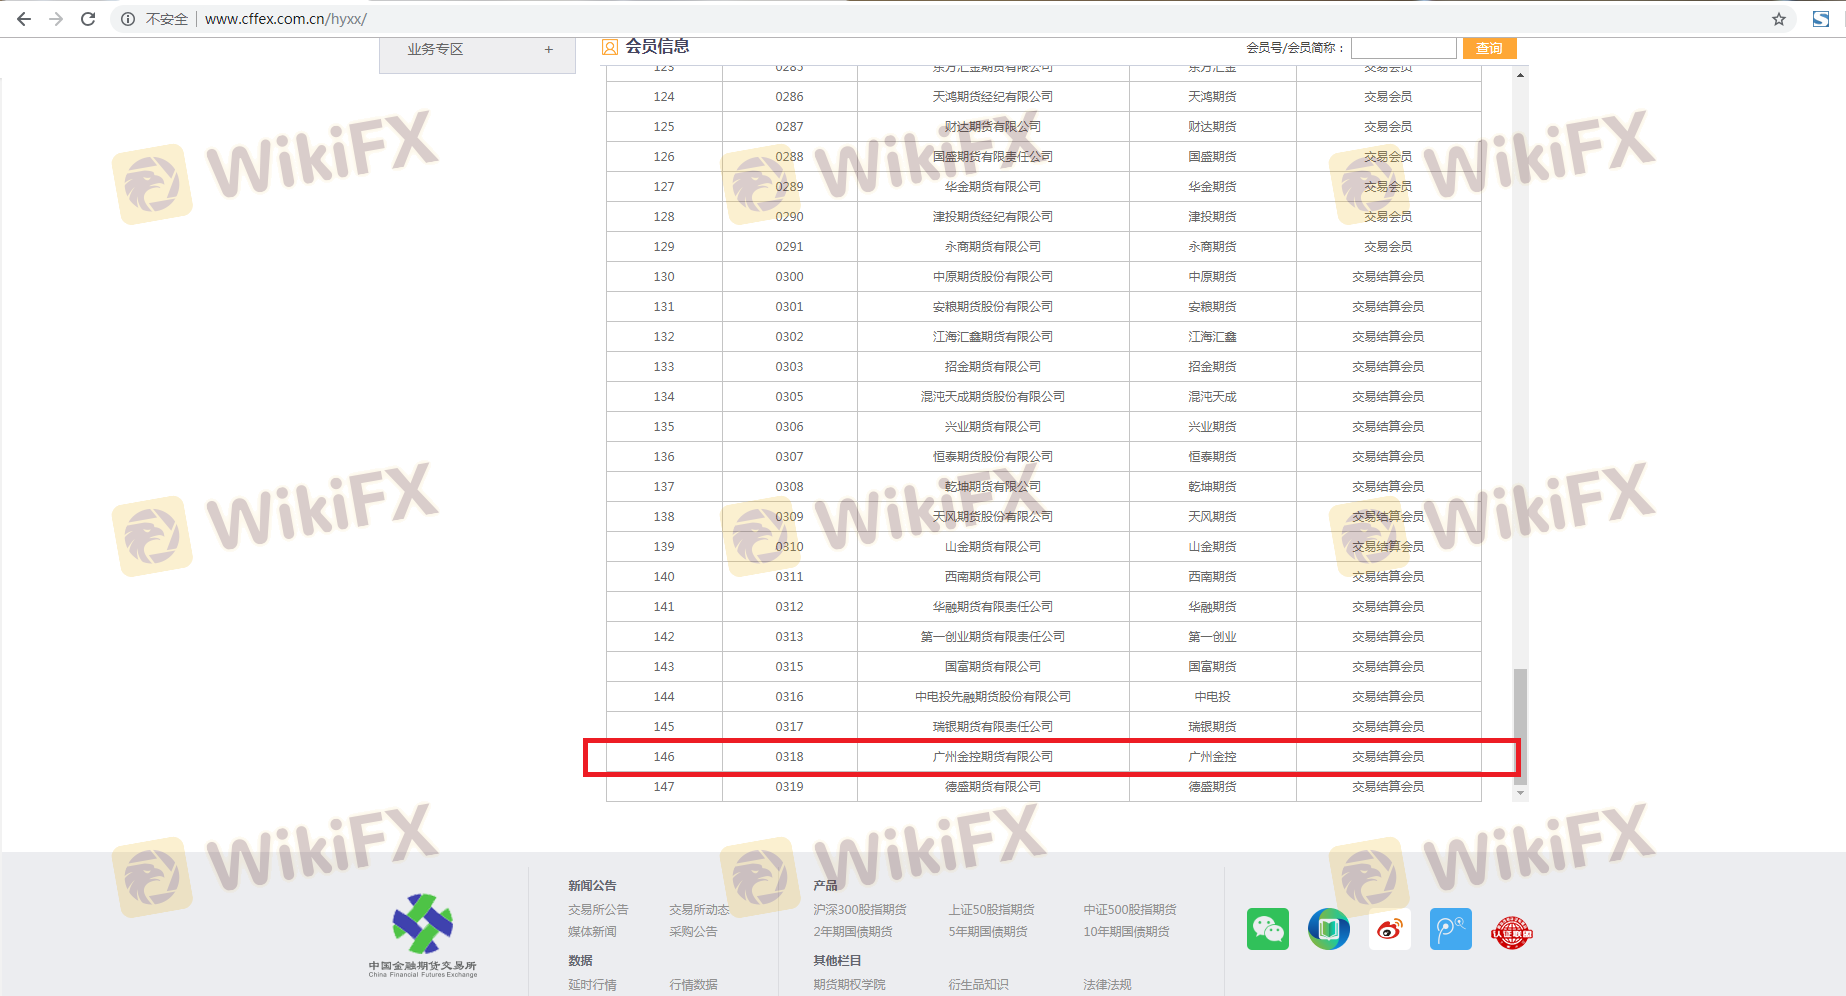Reload the page using the browser refresh icon
Viewport: 1846px width, 996px height.
click(x=88, y=19)
